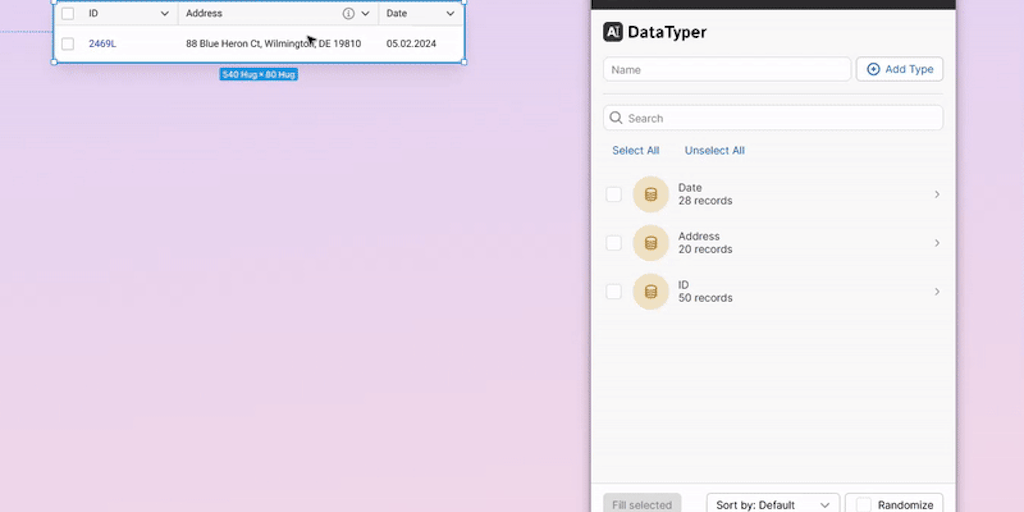Expand the ID records chevron

click(937, 291)
